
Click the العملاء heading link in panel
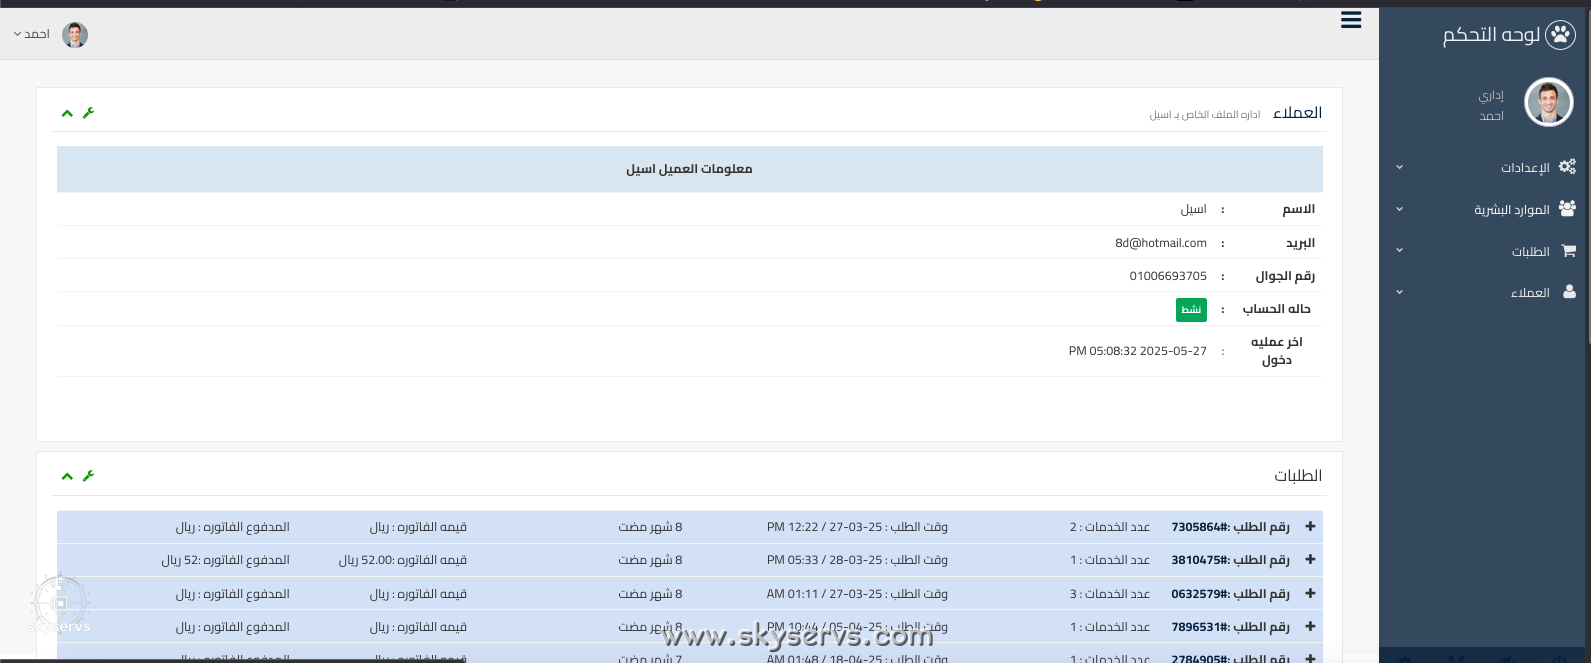1298,113
